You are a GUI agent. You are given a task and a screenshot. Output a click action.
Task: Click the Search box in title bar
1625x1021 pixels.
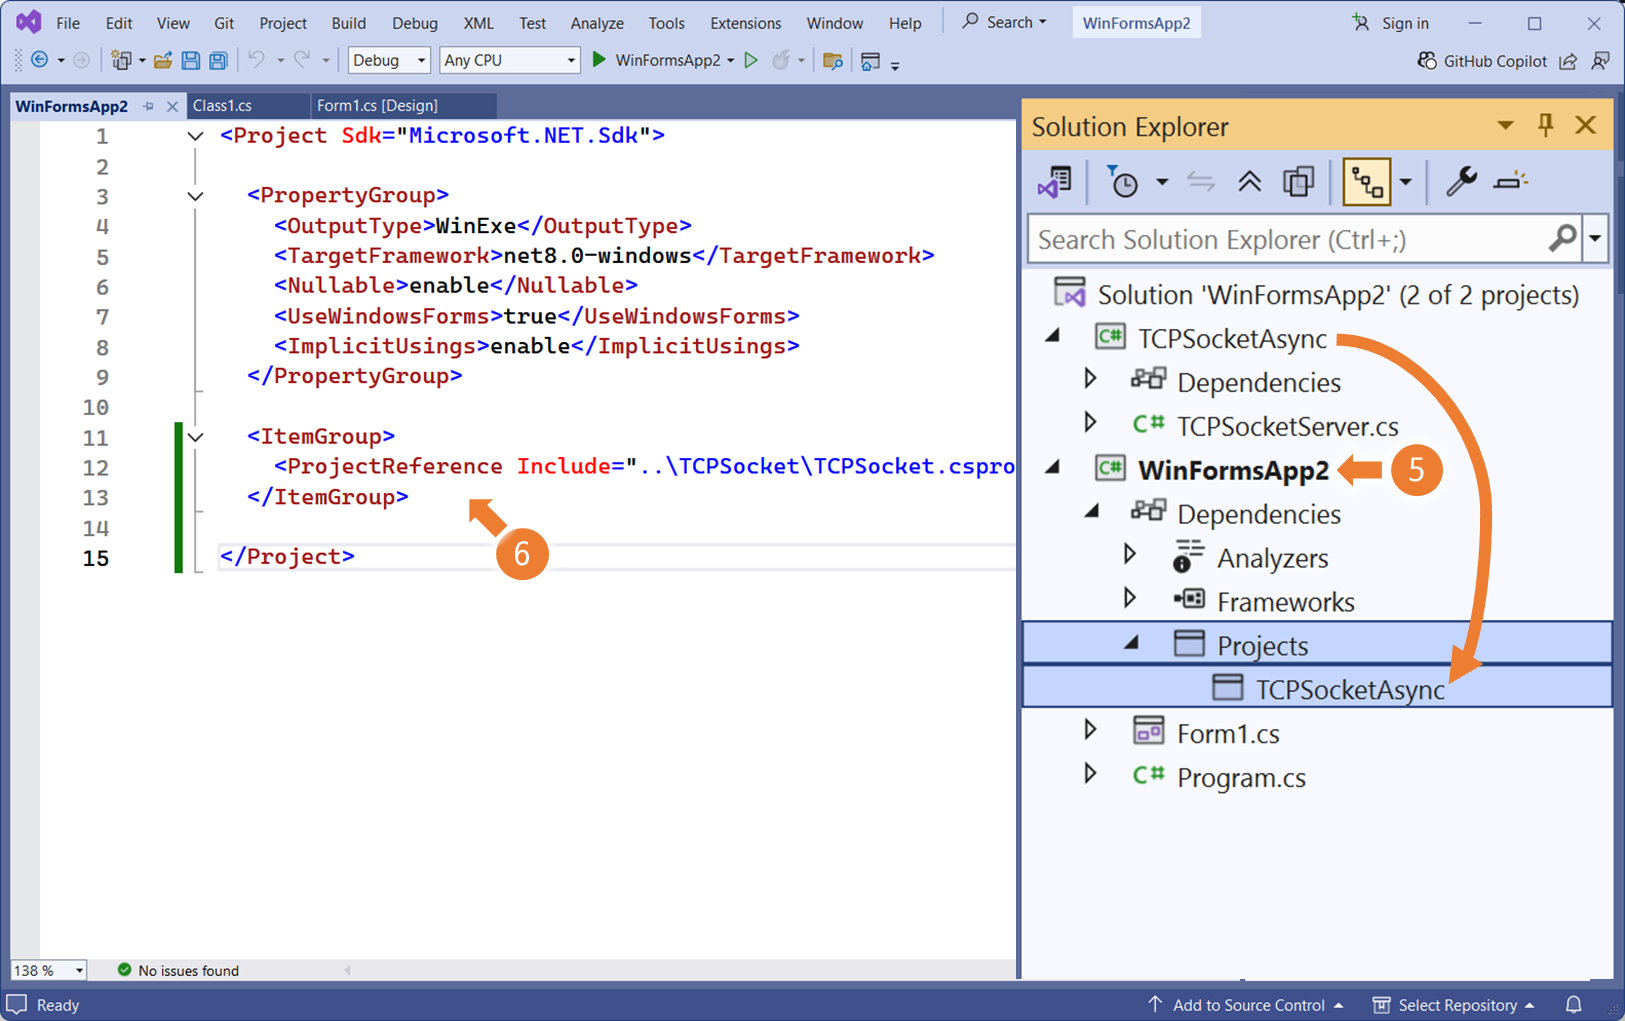[x=1004, y=22]
